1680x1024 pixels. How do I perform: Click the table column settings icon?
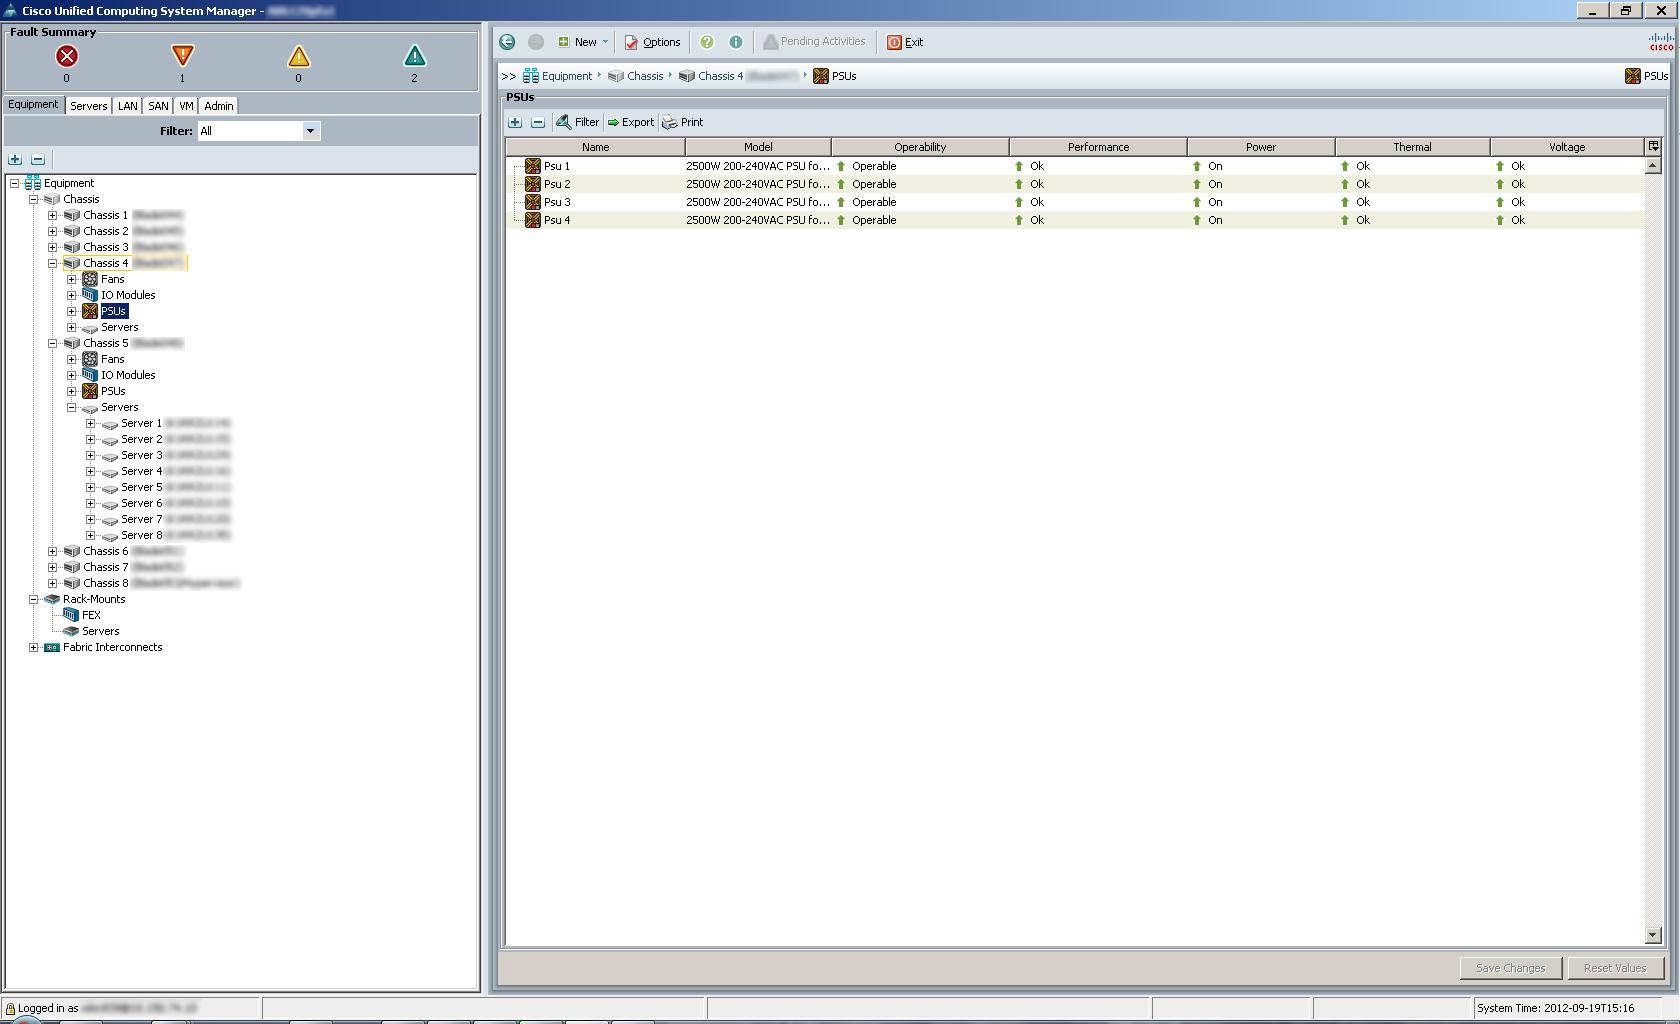point(1653,146)
